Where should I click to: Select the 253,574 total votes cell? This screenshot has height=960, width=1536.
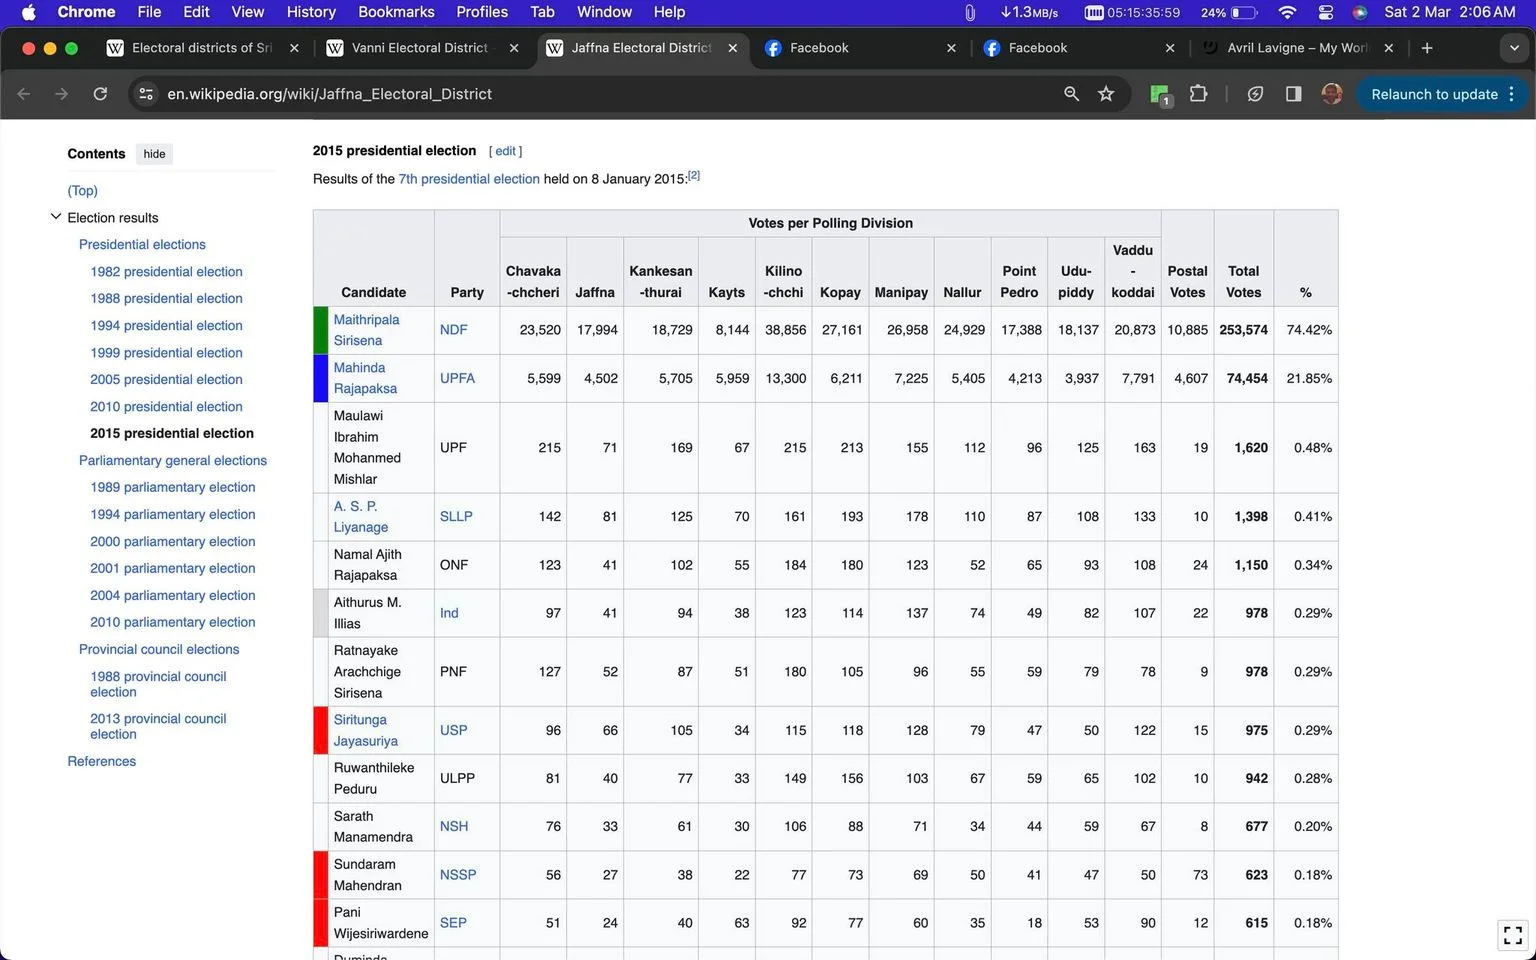point(1243,330)
